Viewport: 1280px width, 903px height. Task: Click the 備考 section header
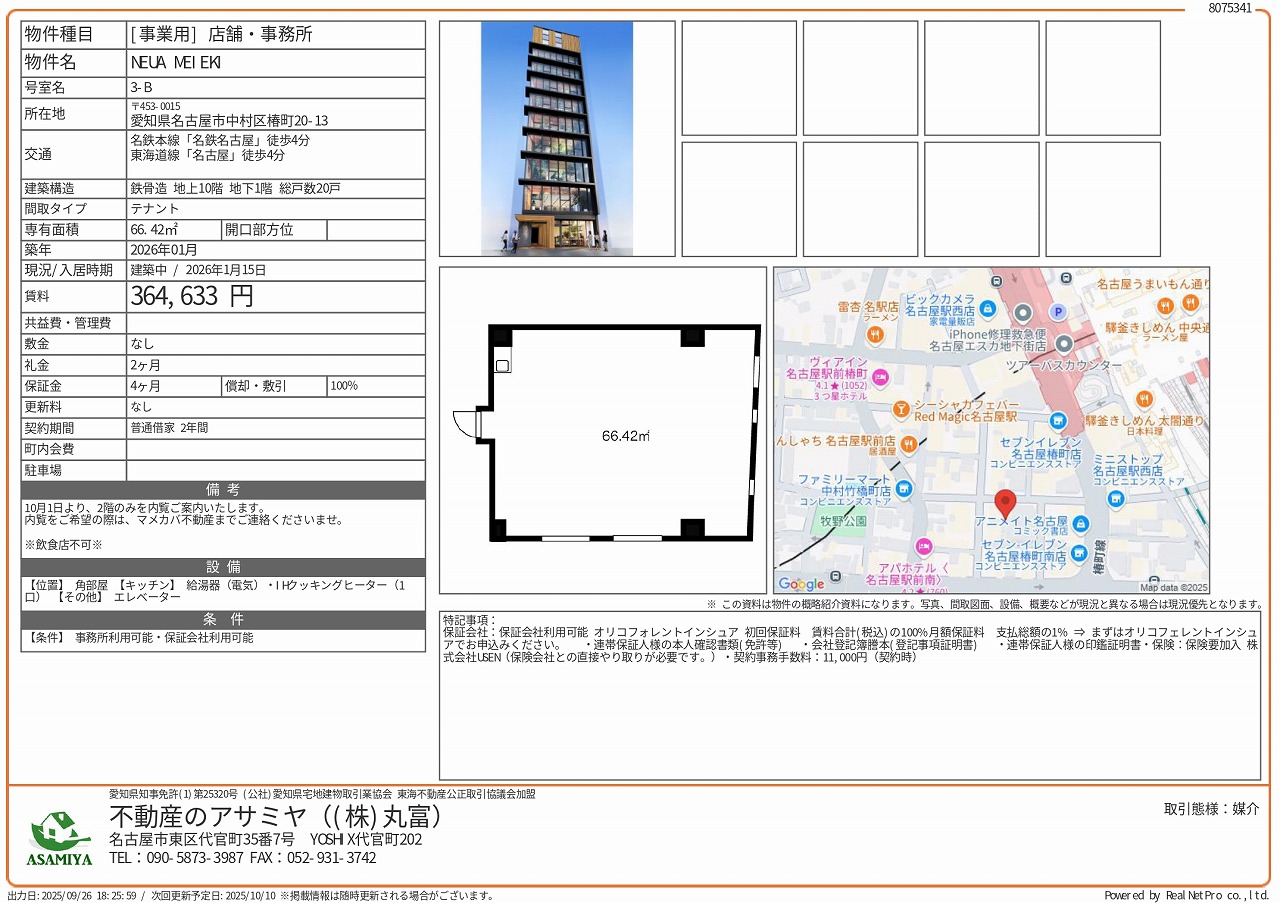pyautogui.click(x=223, y=490)
